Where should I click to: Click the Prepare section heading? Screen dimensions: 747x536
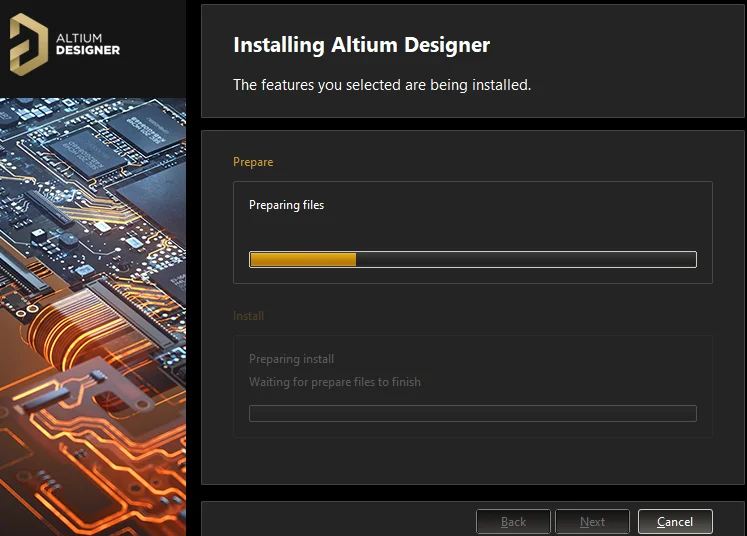click(253, 162)
